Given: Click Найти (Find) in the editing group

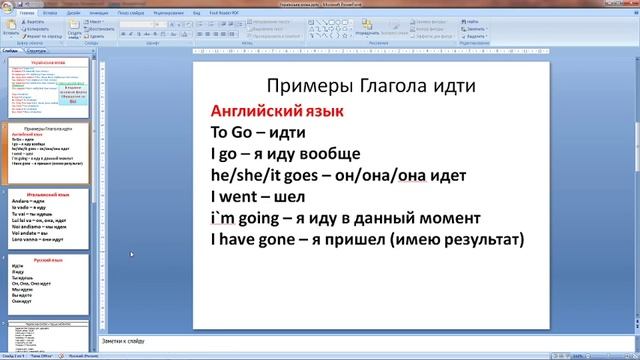Looking at the screenshot, I should coord(470,22).
